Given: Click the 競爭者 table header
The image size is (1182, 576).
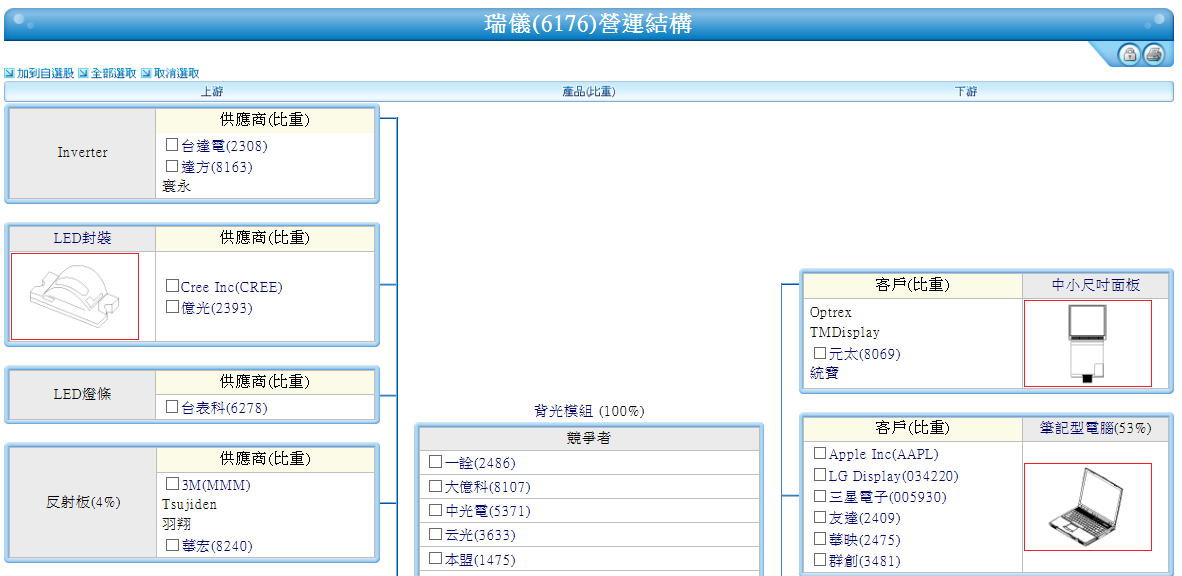Looking at the screenshot, I should coord(589,439).
